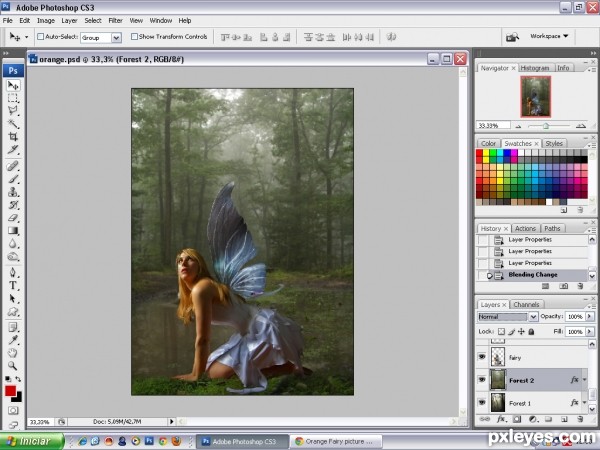
Task: Expand Forest 1 layer effects arrow
Action: [585, 403]
